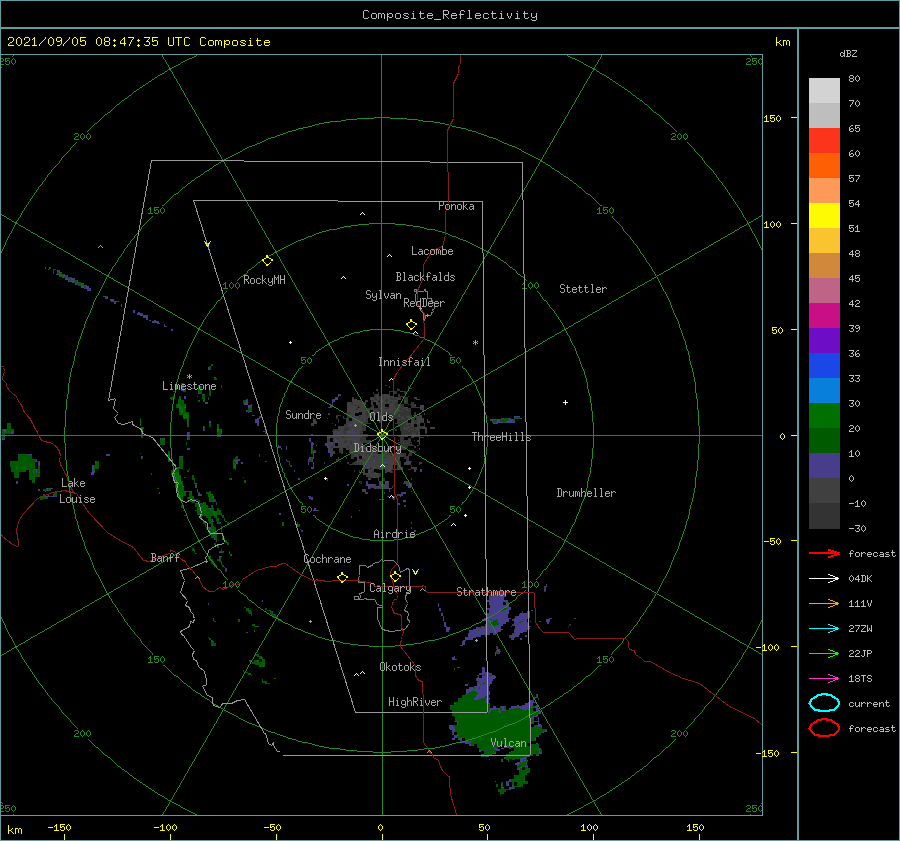Click the Sylvan label

point(383,295)
